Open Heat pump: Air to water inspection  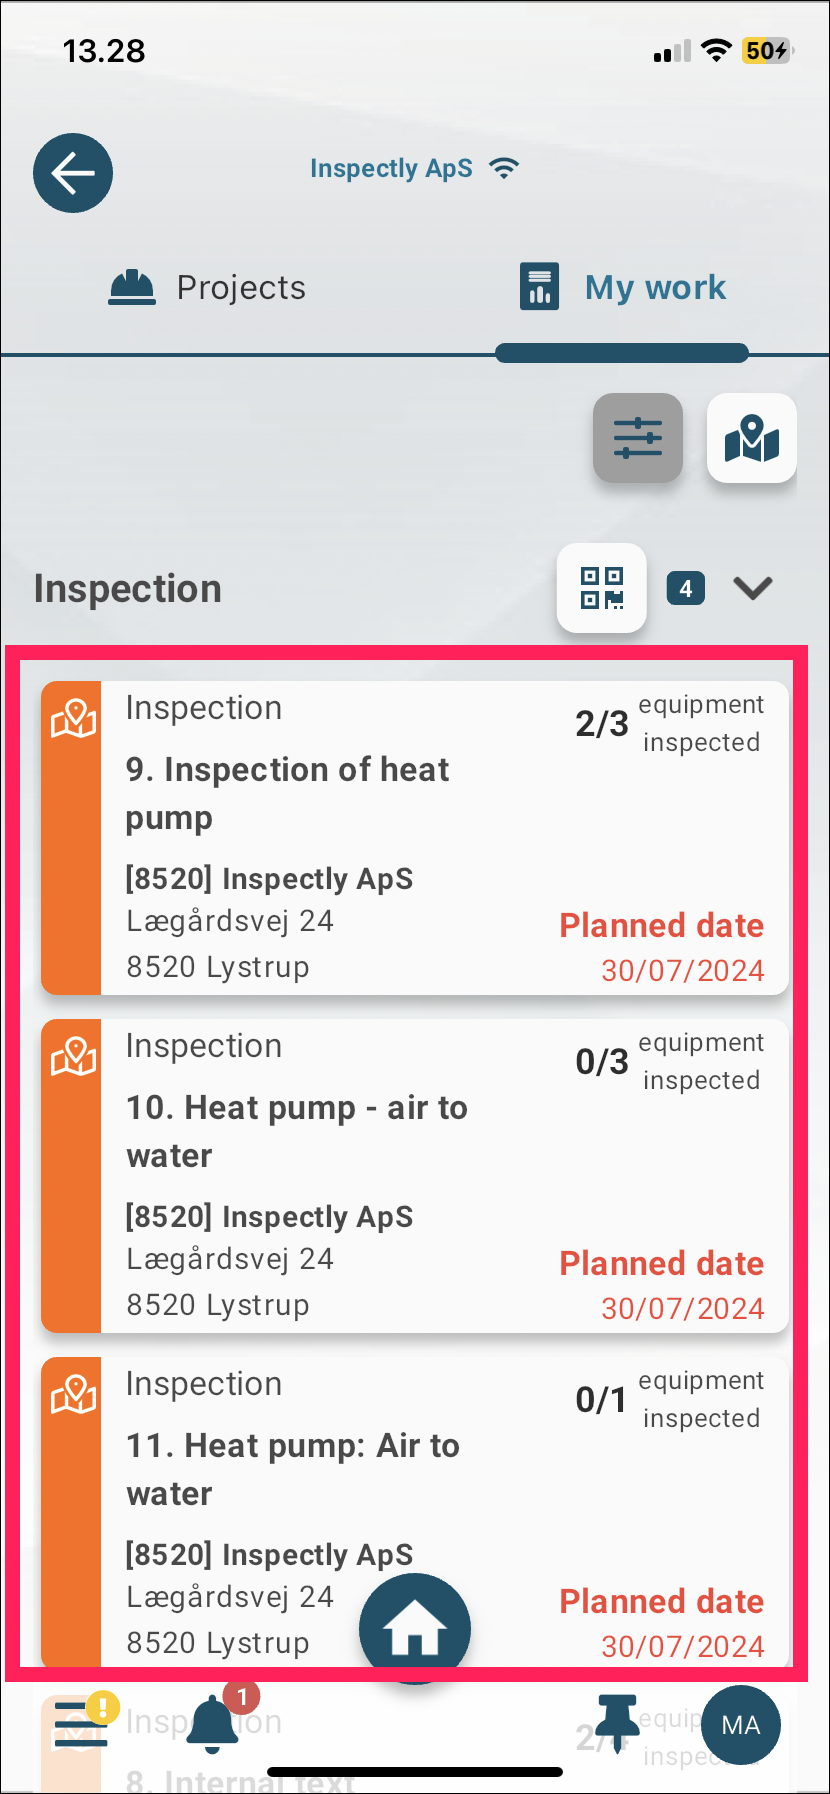click(x=415, y=1512)
